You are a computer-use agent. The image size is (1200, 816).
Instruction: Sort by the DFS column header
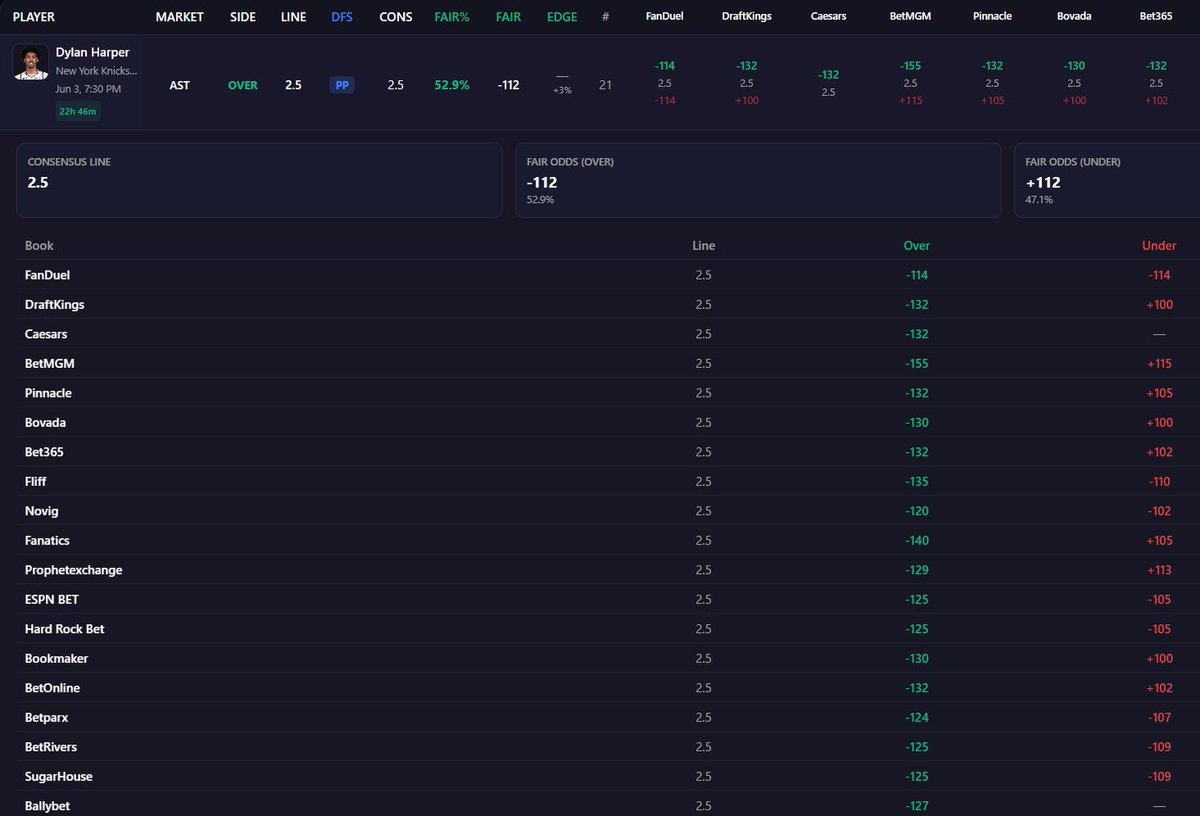(342, 17)
